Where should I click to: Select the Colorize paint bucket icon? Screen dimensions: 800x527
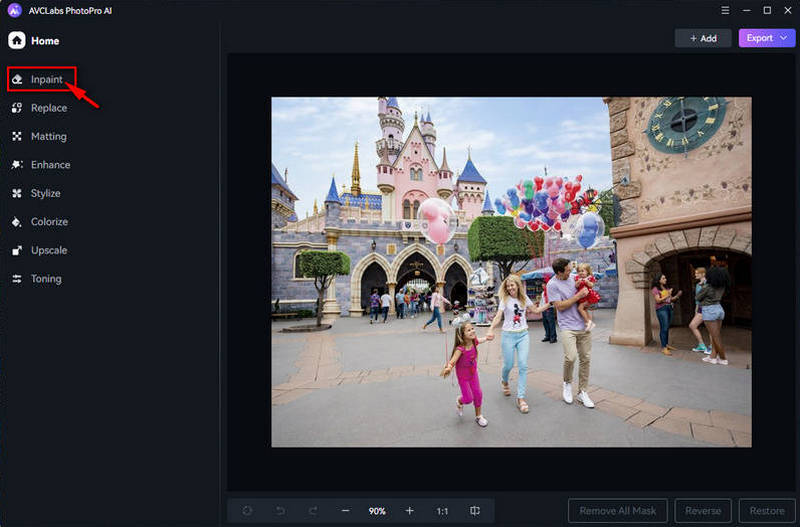click(x=17, y=222)
